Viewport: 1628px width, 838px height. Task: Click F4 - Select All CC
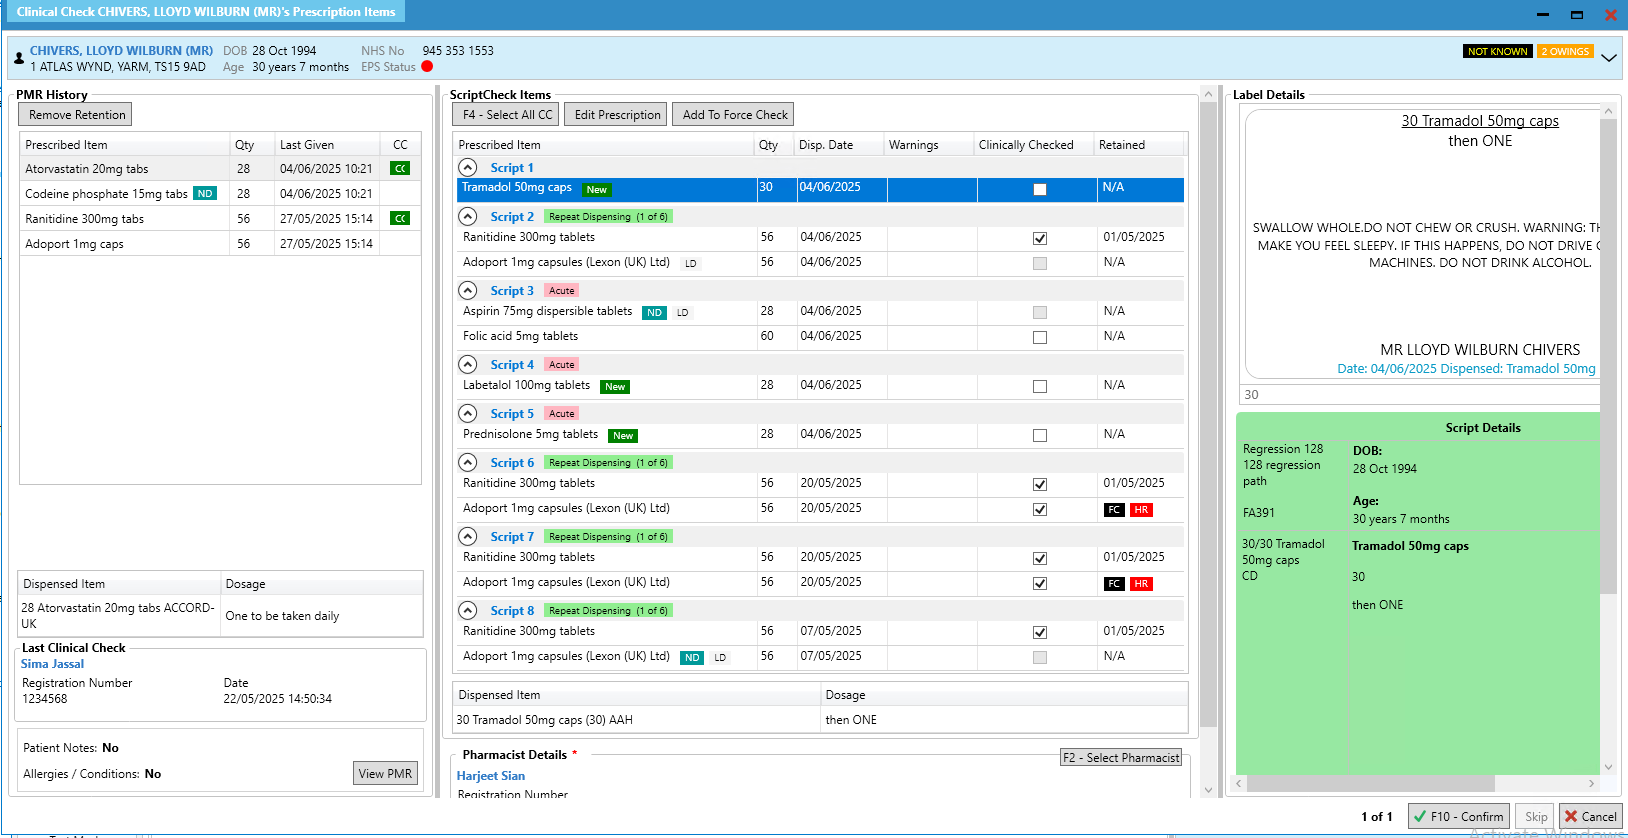pos(507,115)
